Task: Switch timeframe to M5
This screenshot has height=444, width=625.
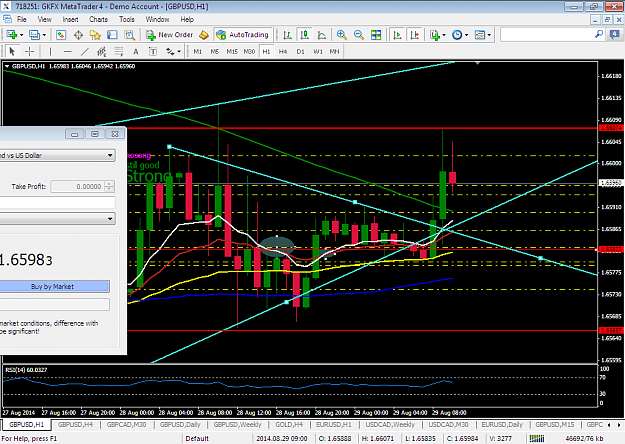Action: [215, 51]
